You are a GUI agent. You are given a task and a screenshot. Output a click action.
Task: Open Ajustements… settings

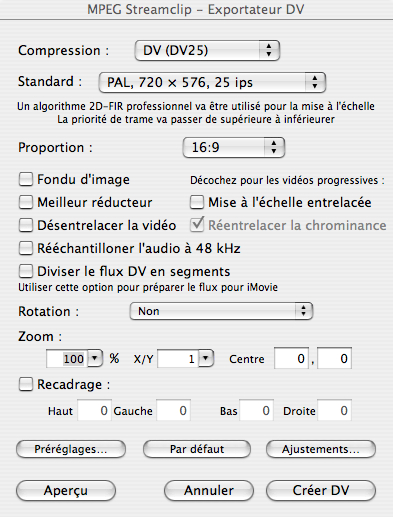point(321,449)
